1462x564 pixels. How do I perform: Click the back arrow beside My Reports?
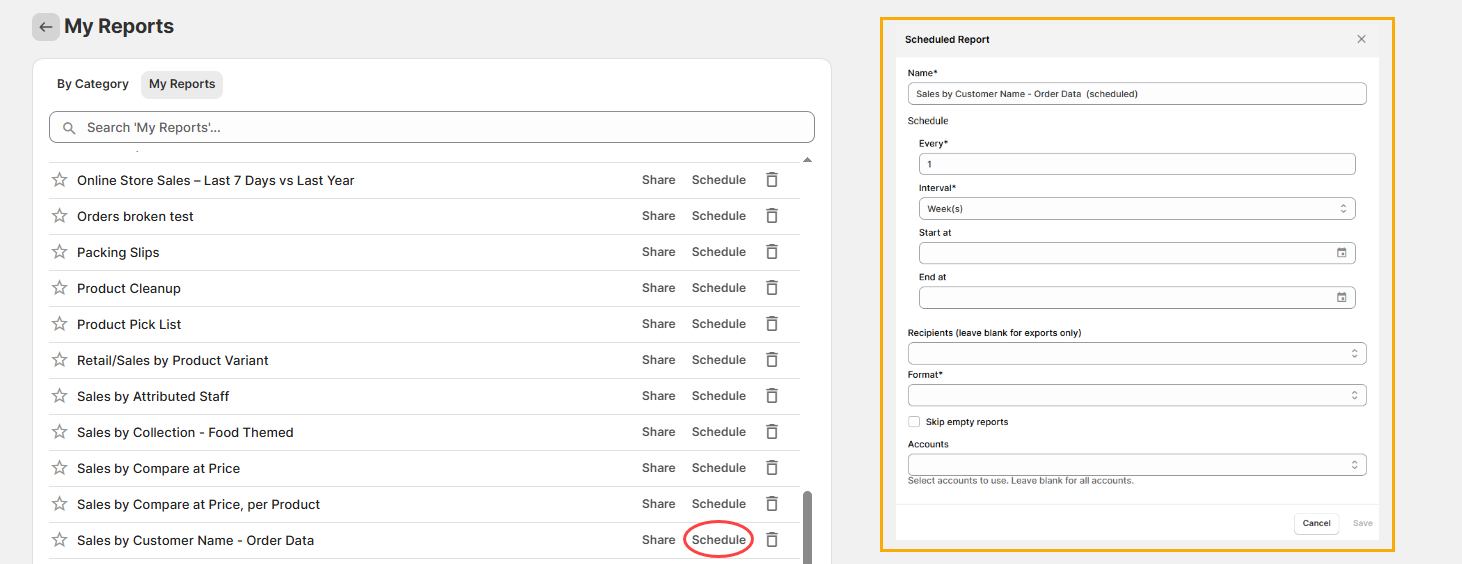[45, 27]
